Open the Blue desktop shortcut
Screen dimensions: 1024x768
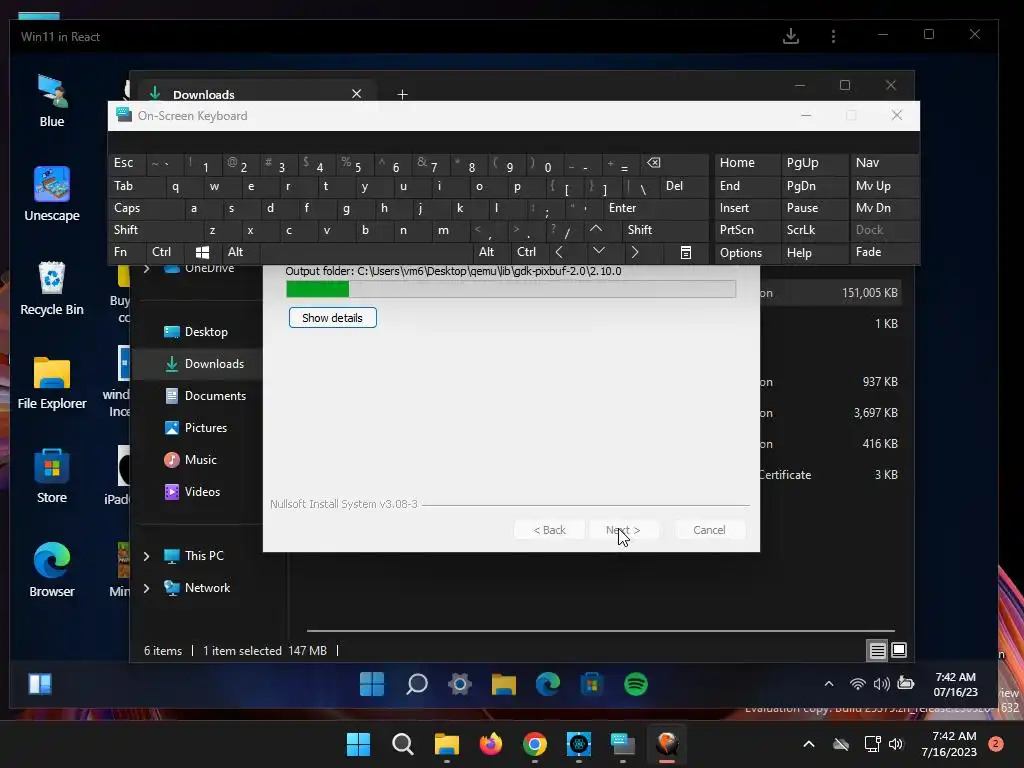point(52,100)
